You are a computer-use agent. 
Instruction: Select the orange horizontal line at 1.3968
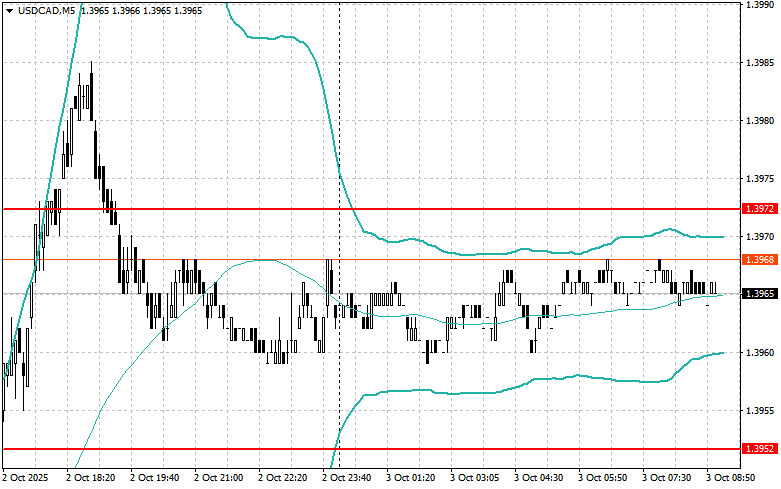(x=372, y=259)
